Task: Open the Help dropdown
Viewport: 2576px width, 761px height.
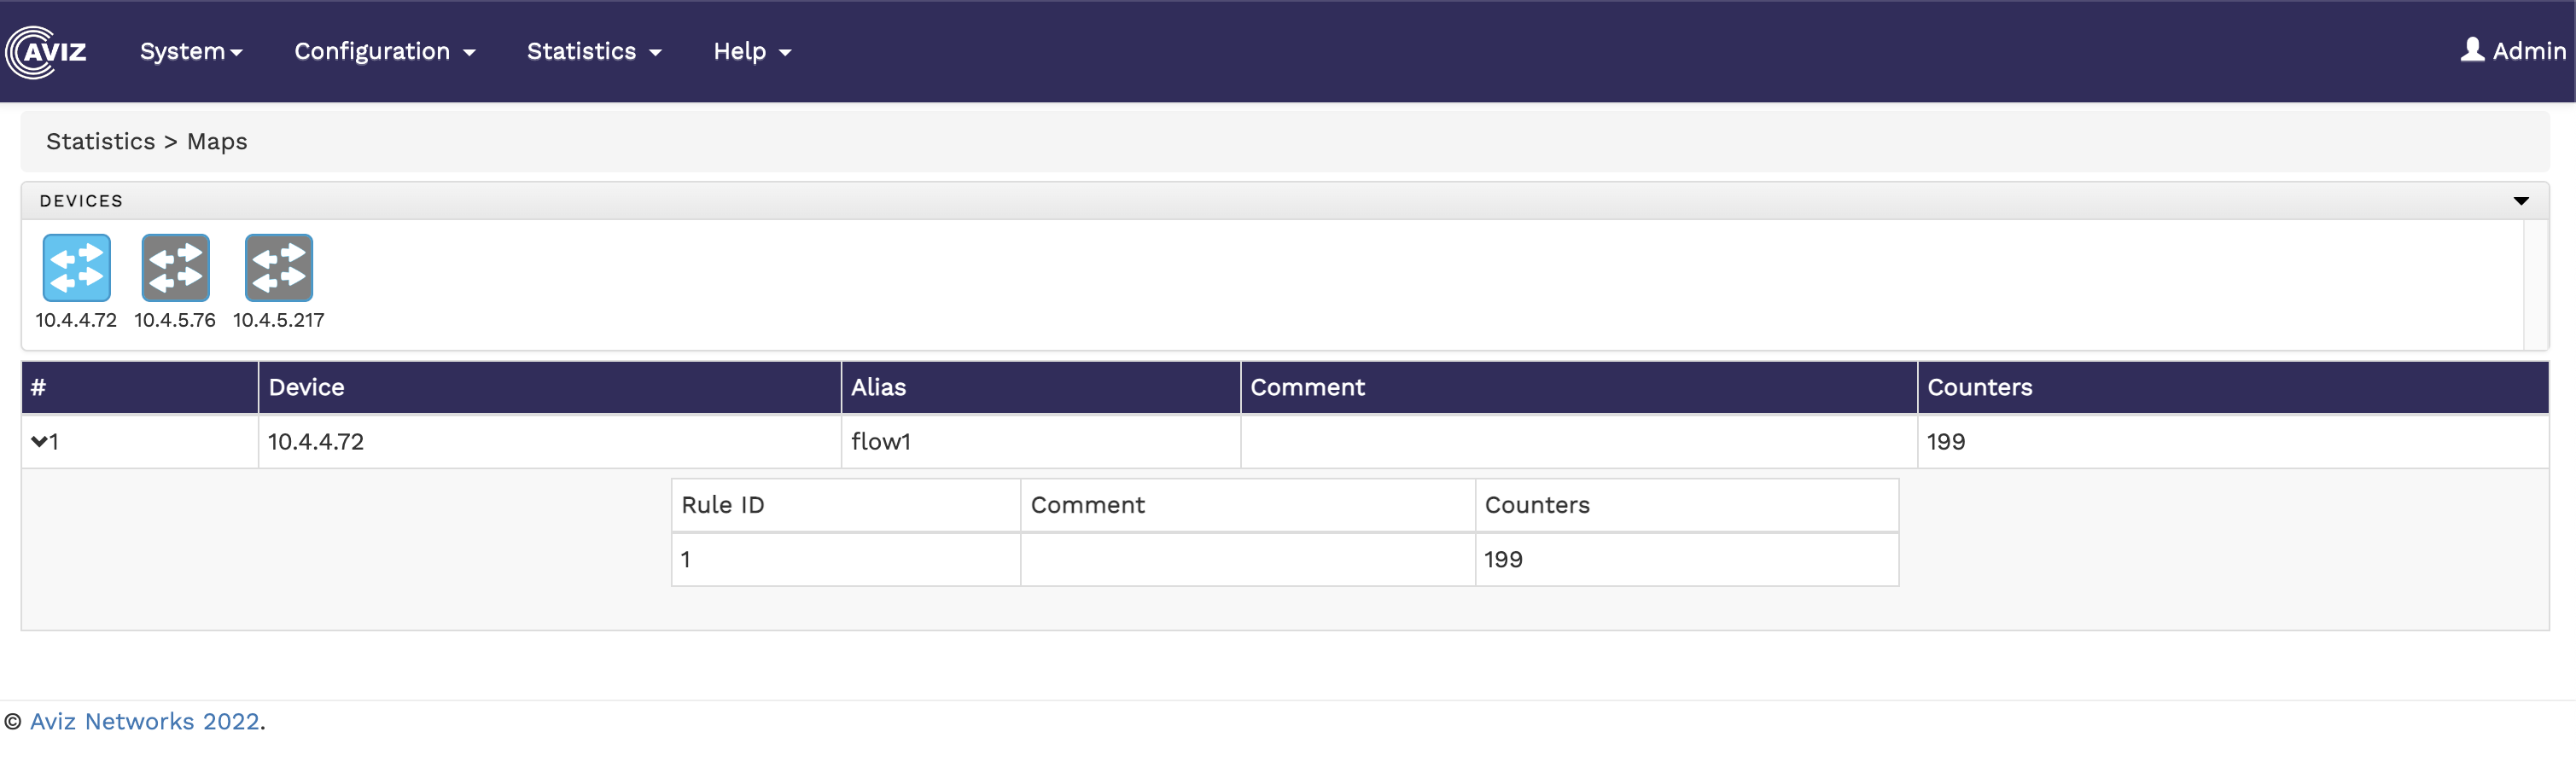Action: 751,51
